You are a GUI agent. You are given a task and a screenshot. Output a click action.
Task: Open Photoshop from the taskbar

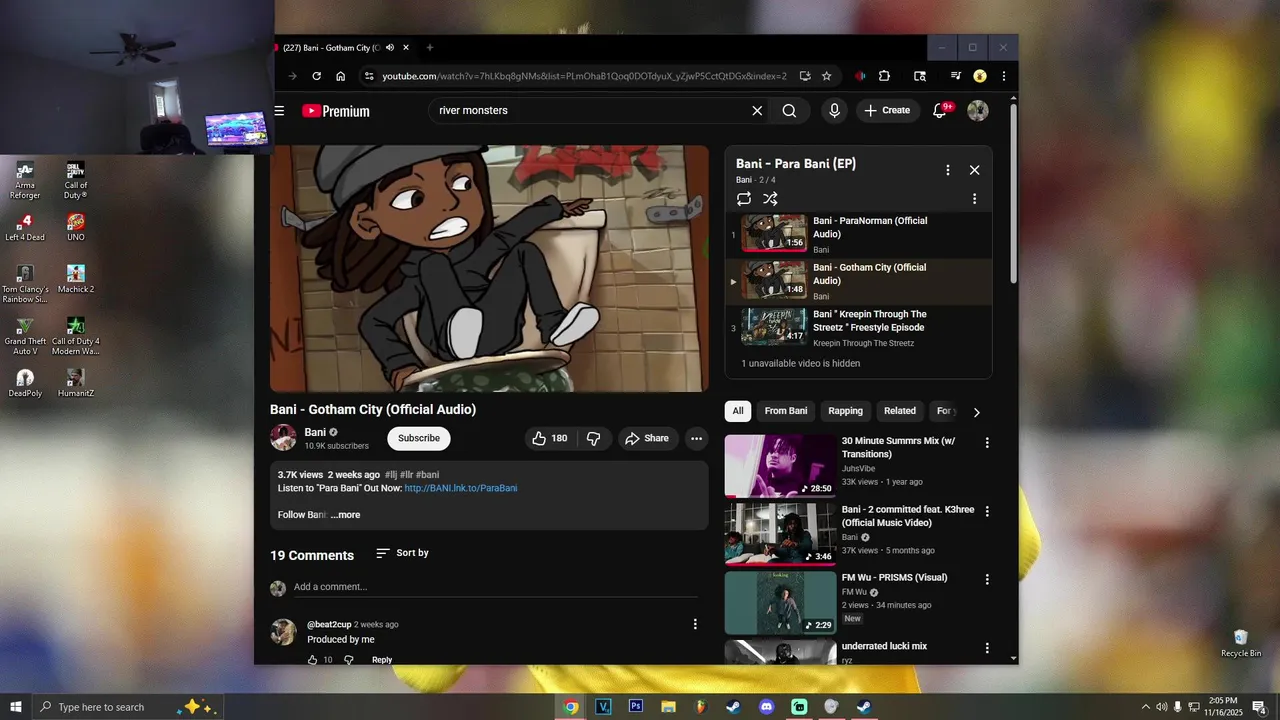point(636,707)
